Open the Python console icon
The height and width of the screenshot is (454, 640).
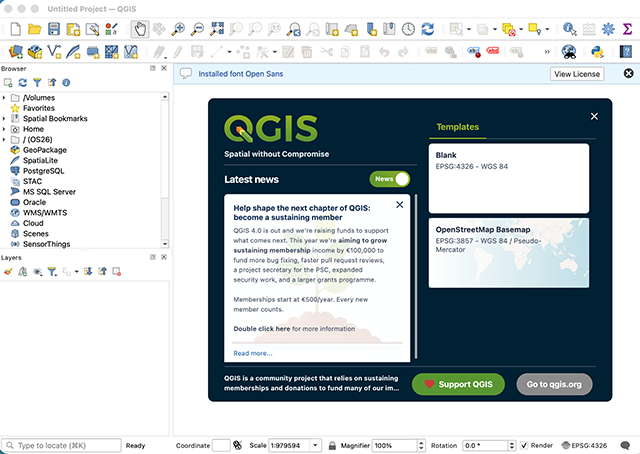(597, 51)
